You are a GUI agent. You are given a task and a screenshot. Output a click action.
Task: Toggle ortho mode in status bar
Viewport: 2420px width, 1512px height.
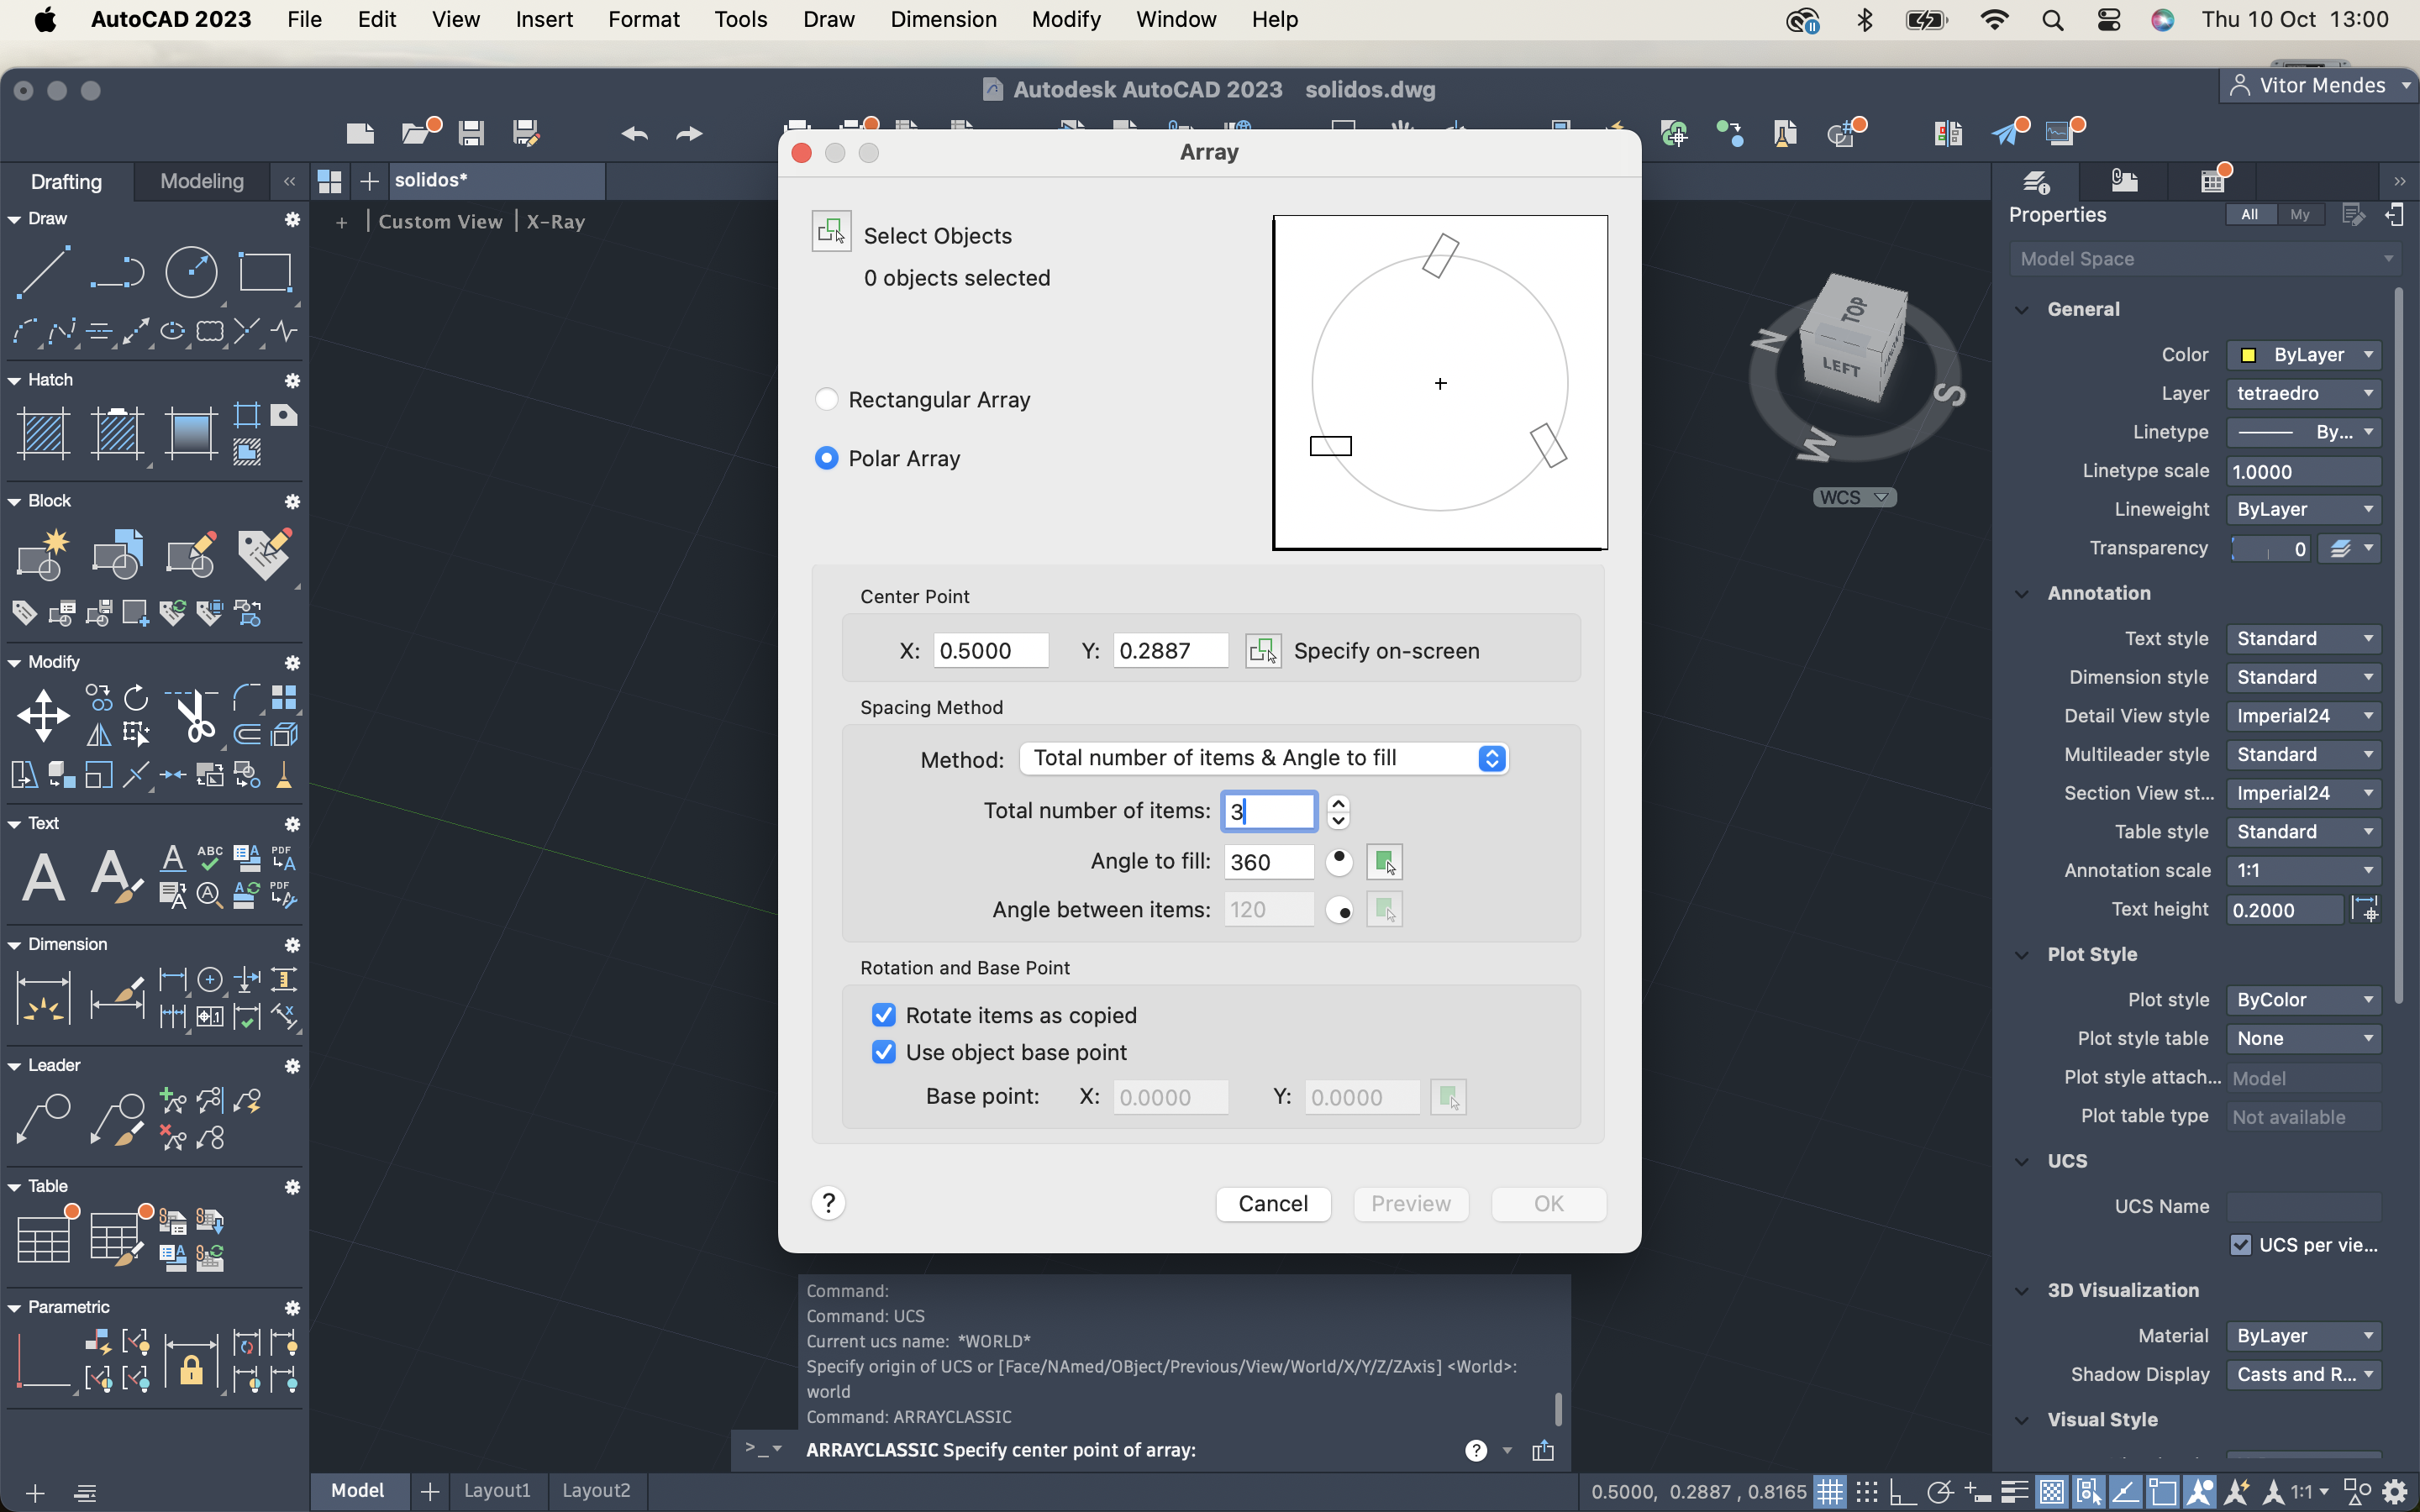point(1903,1492)
